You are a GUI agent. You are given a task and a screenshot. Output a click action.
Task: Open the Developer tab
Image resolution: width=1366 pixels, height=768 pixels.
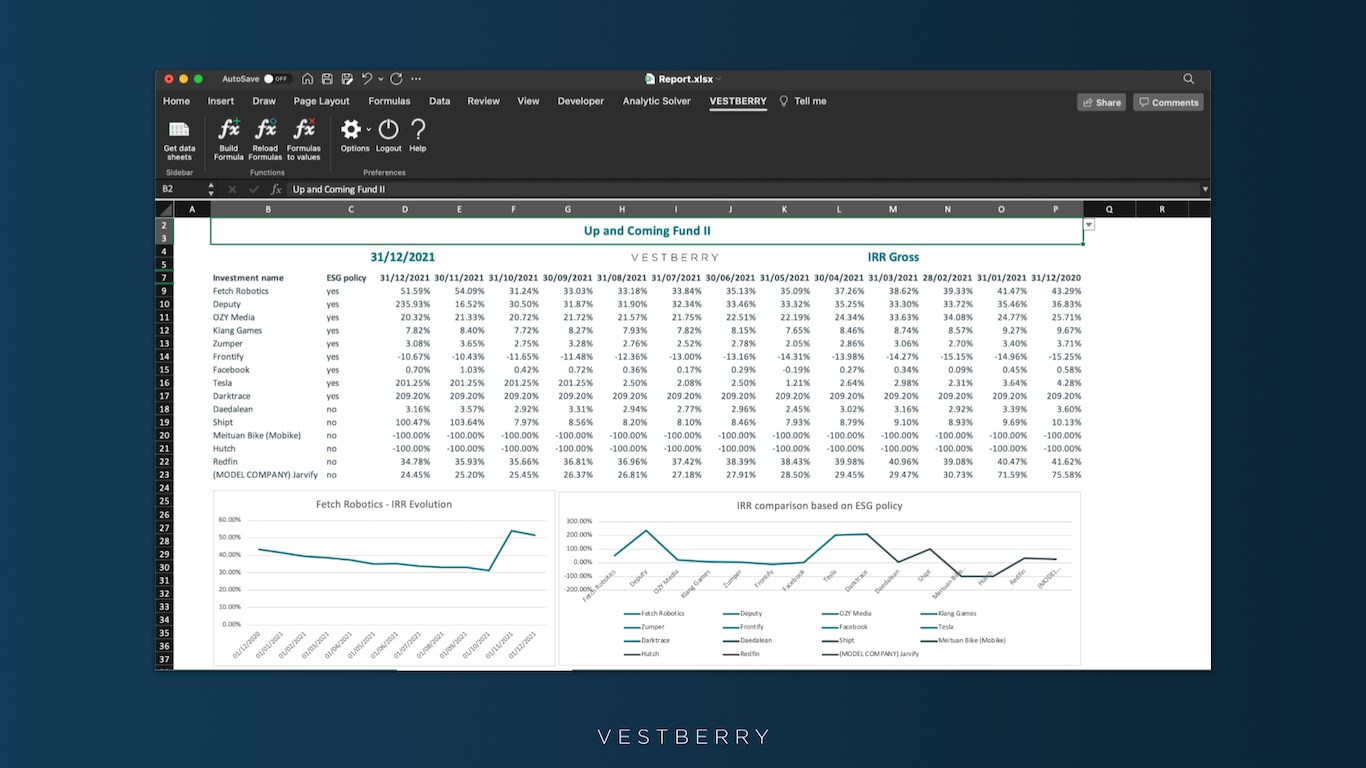click(581, 101)
